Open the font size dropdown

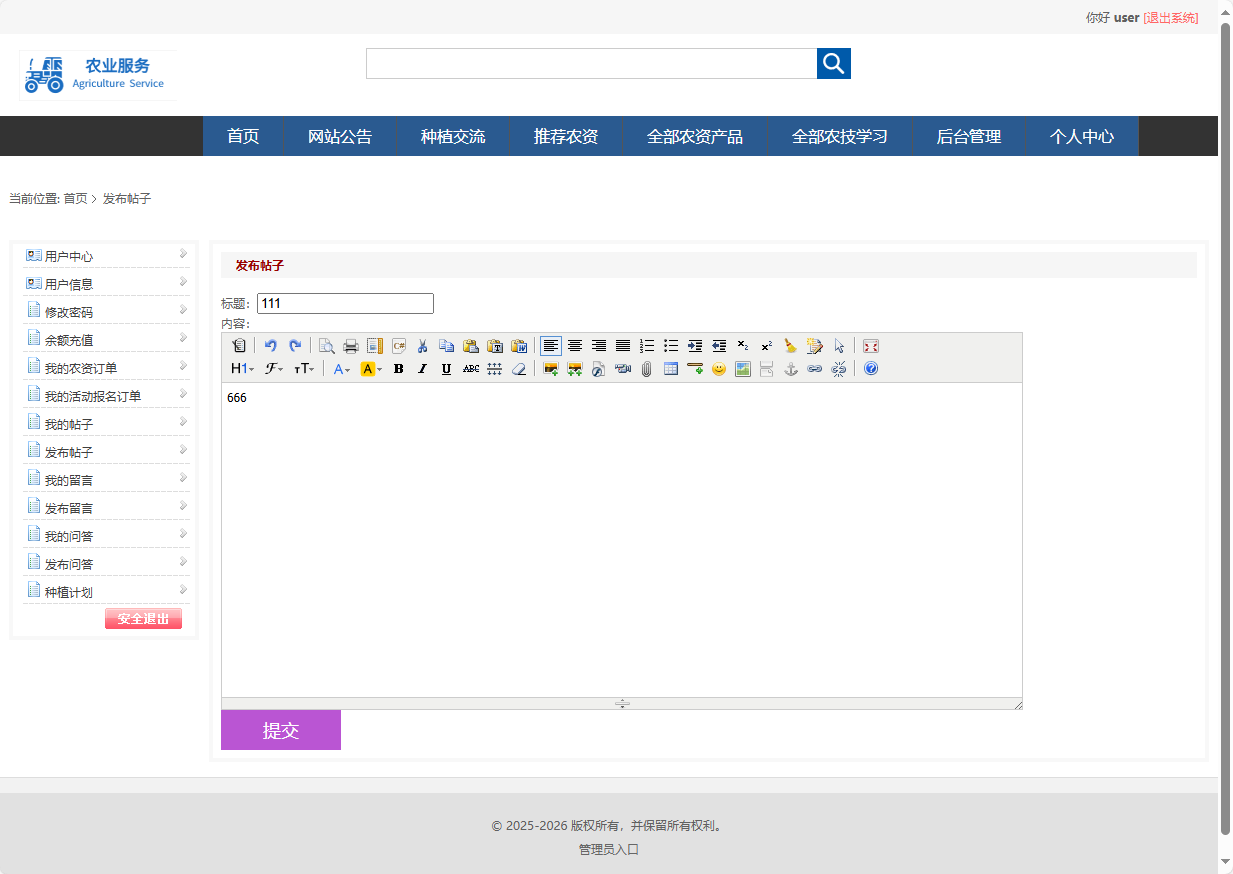click(304, 369)
